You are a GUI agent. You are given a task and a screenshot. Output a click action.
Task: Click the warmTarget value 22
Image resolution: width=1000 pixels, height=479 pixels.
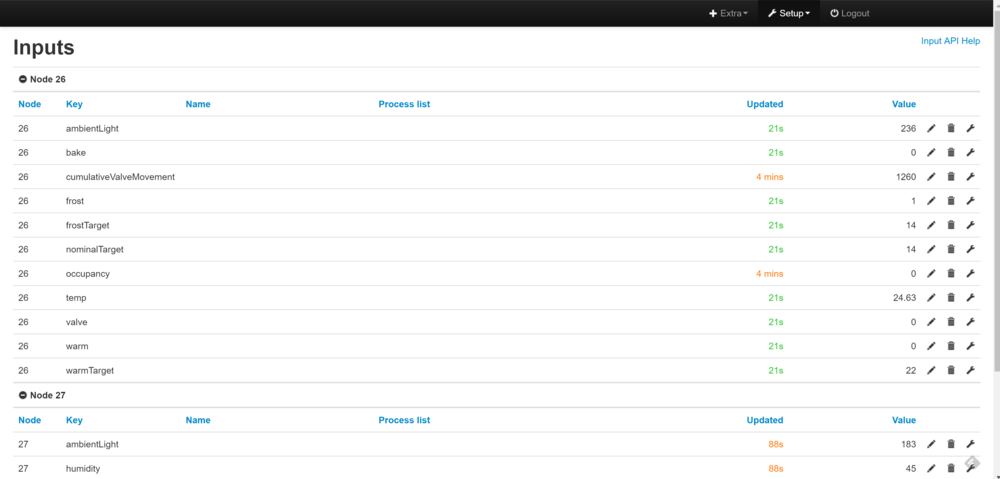[x=911, y=371]
